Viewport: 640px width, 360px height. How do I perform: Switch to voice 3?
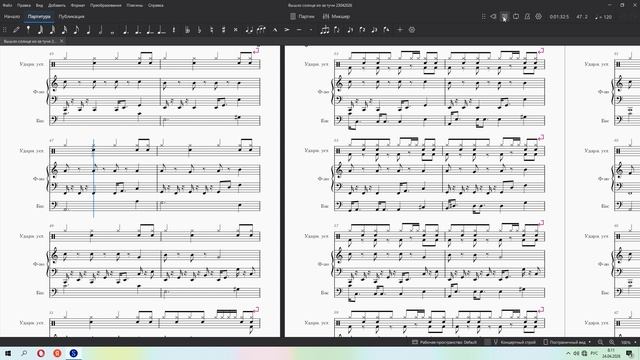pos(374,29)
